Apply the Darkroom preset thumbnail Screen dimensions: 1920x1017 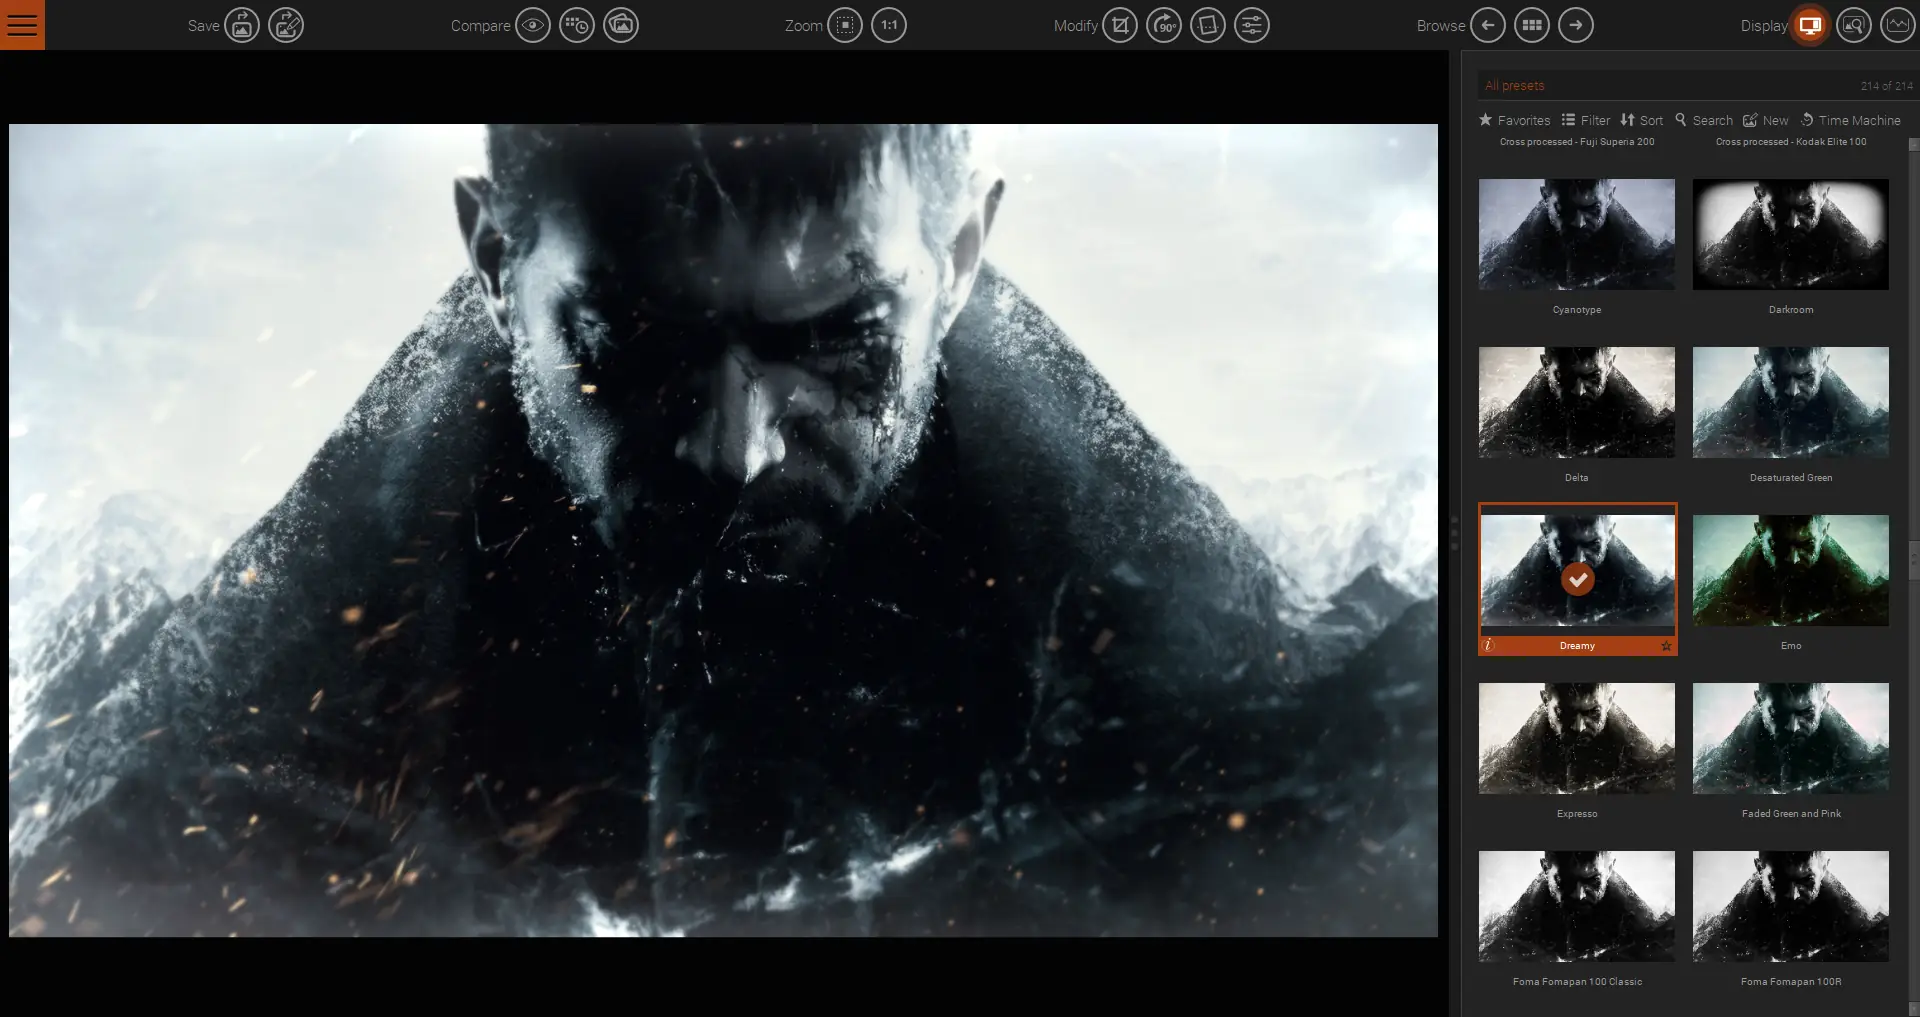click(1791, 235)
